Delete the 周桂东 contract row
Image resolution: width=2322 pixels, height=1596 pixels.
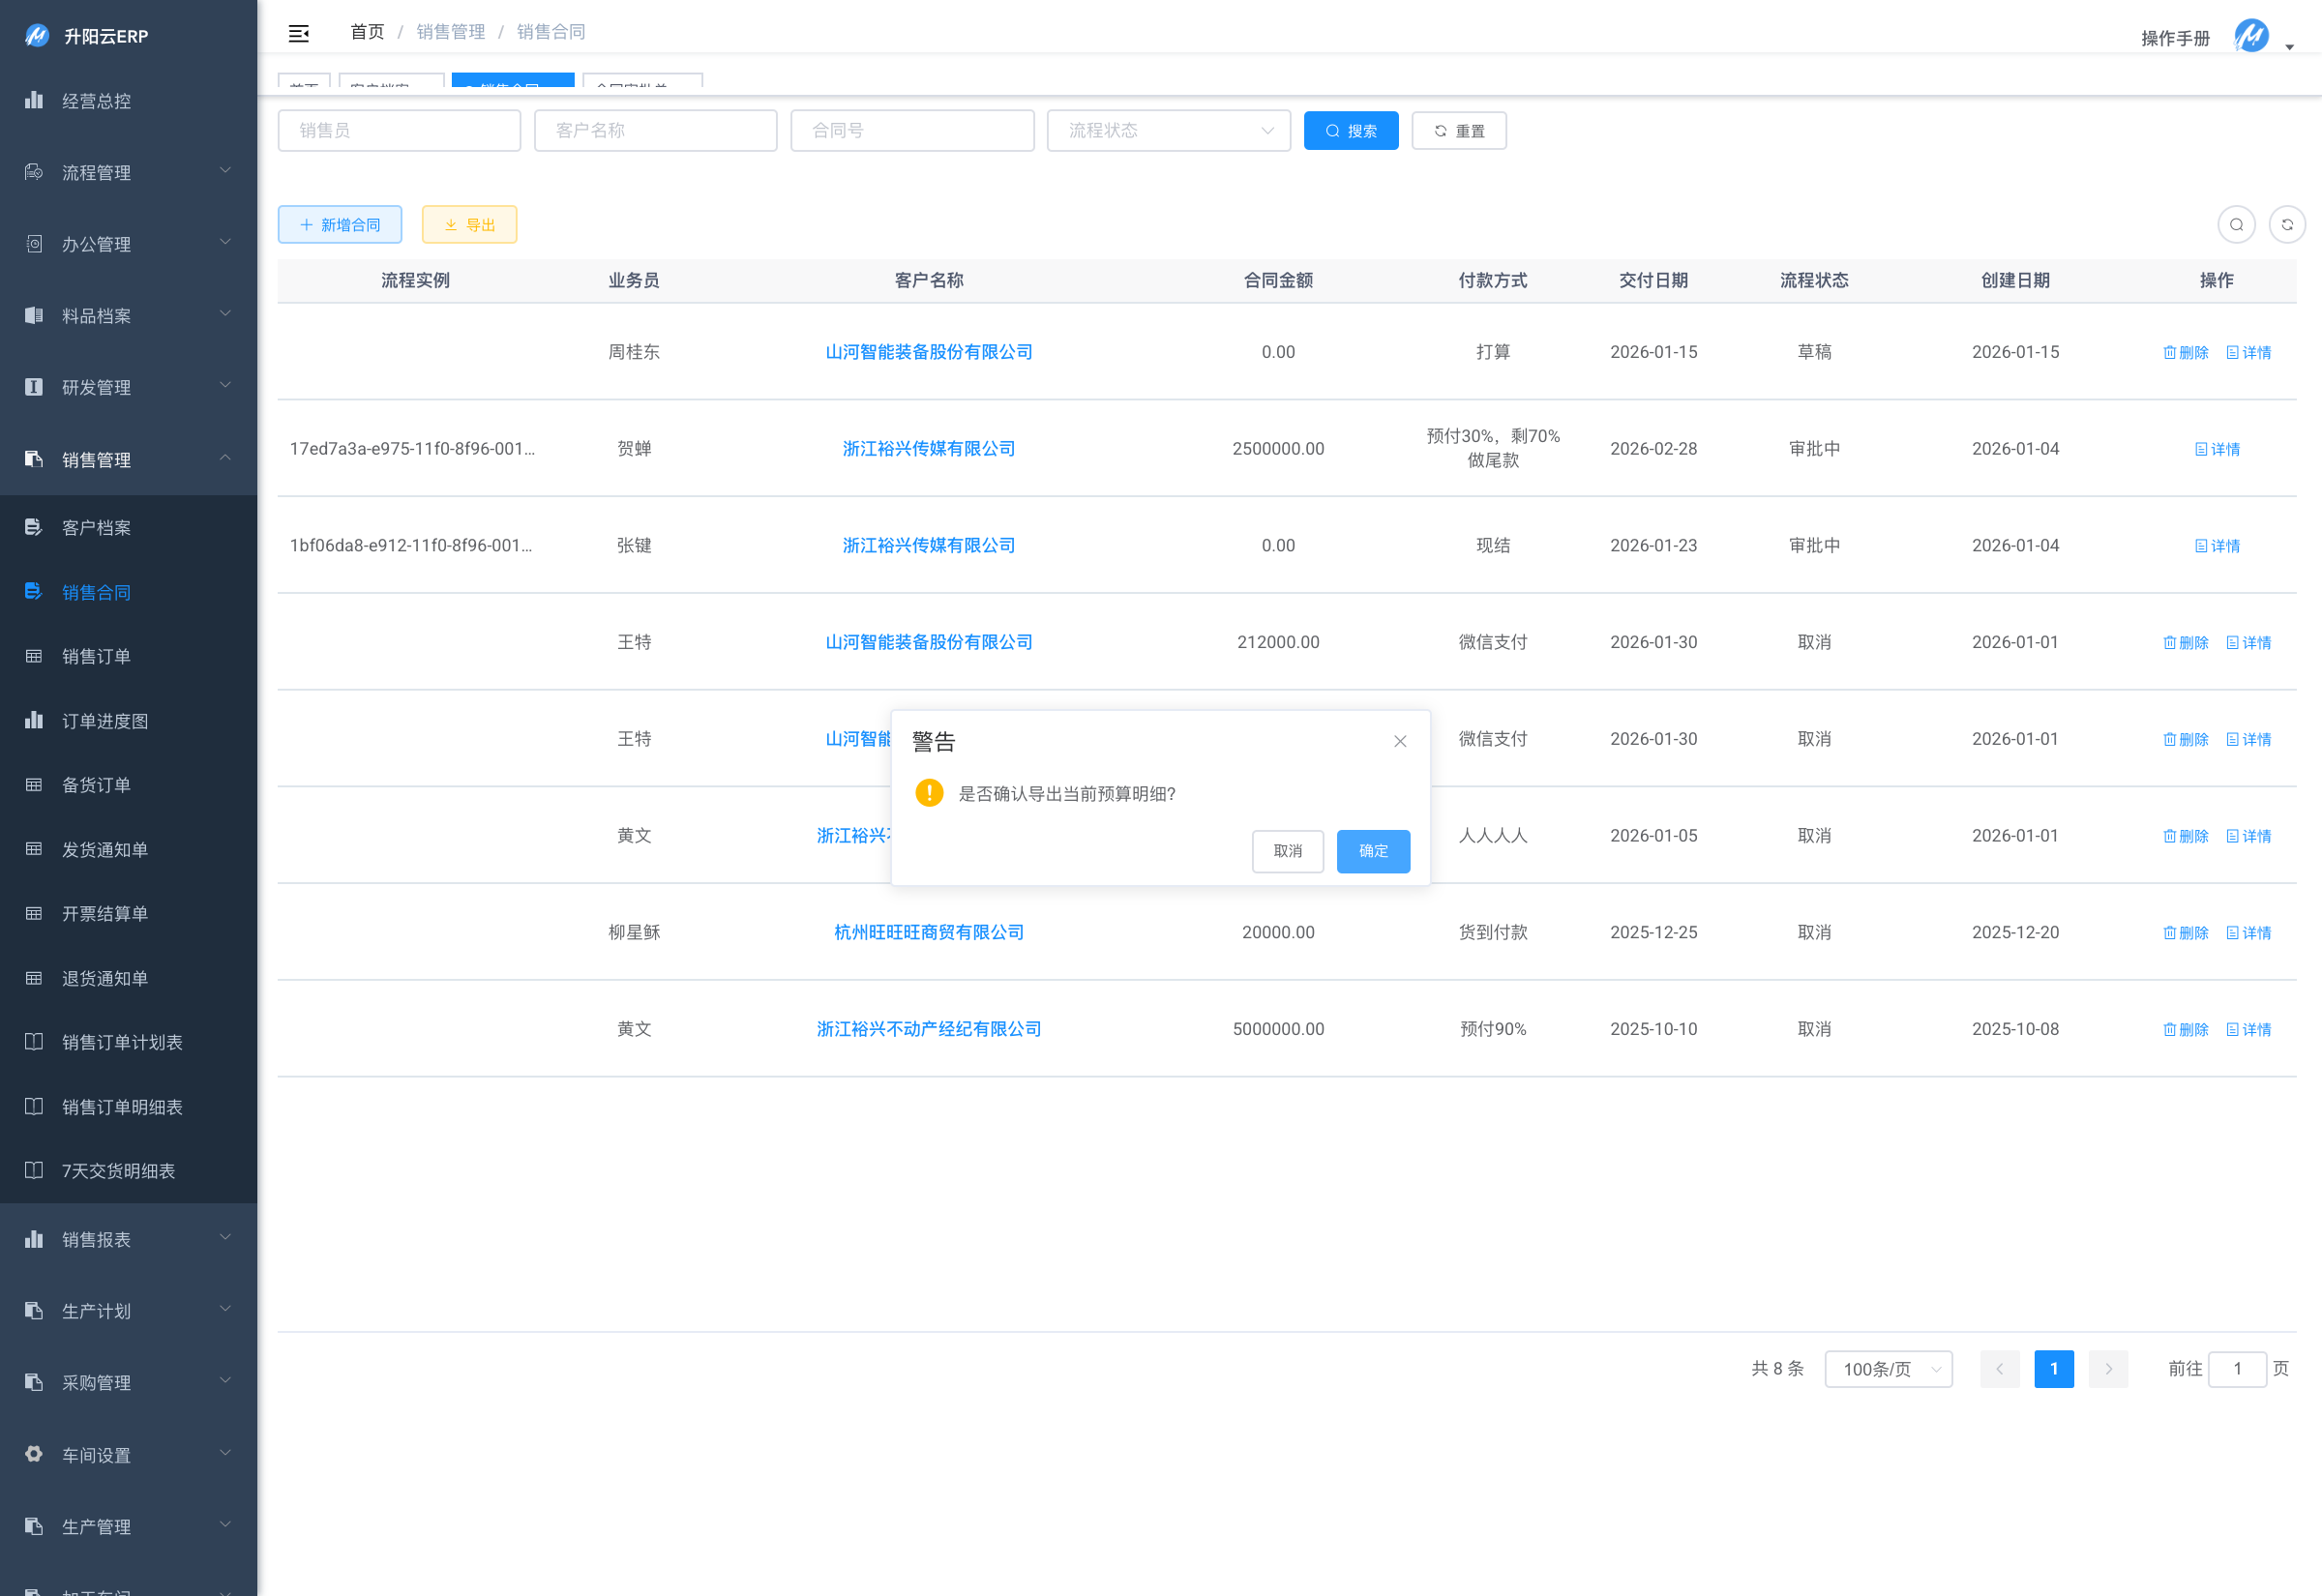[x=2185, y=352]
